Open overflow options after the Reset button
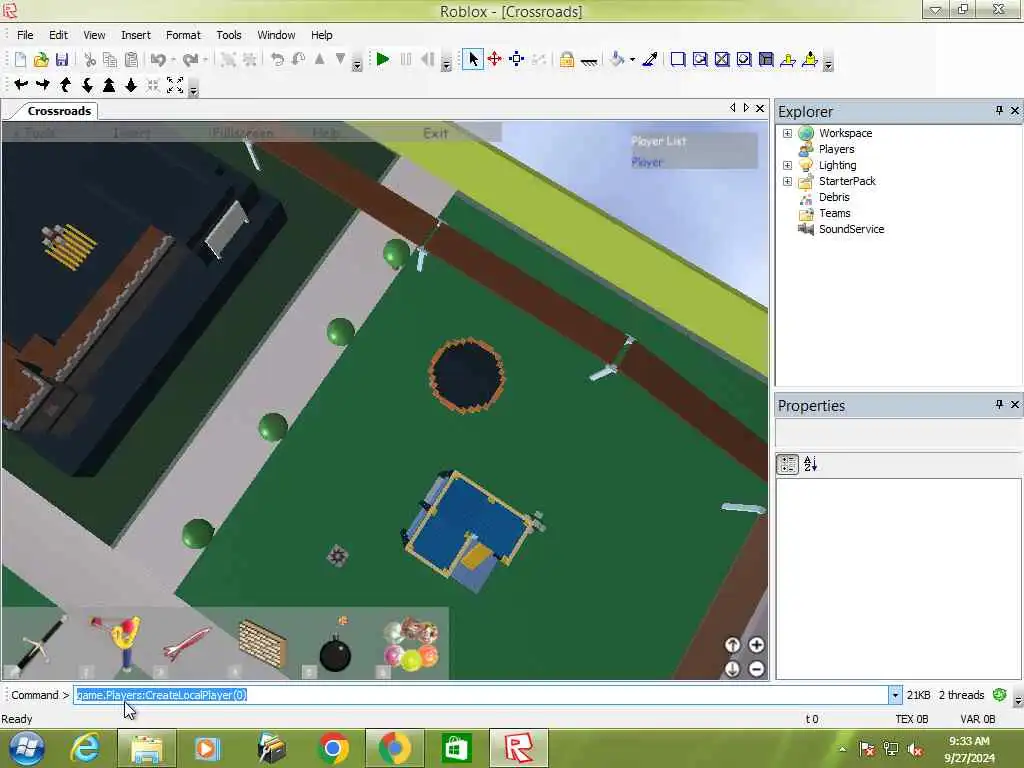Screen dimensions: 1024x768 coord(447,65)
